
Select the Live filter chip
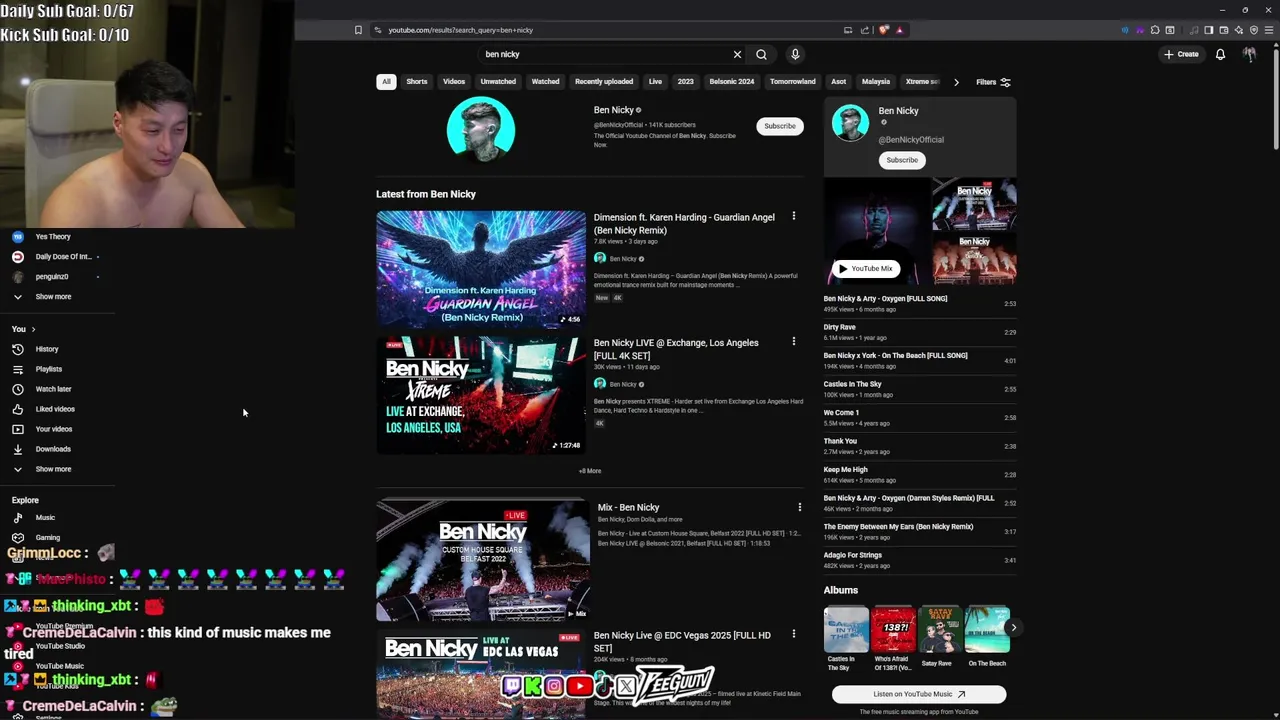coord(655,82)
